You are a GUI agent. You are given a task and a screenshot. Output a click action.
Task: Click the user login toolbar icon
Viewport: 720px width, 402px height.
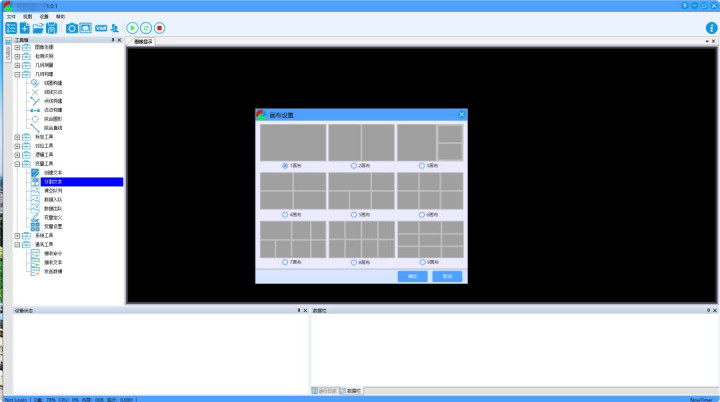[x=114, y=28]
